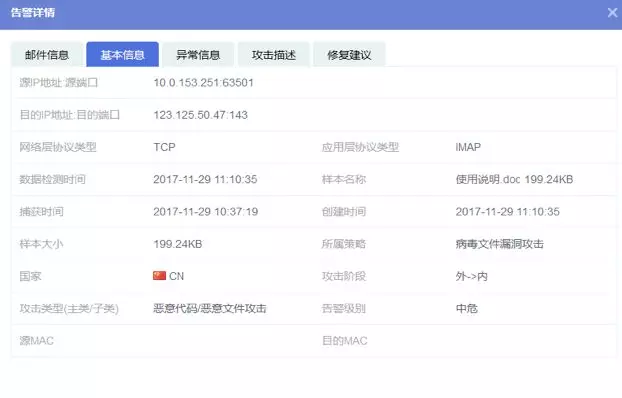This screenshot has height=398, width=622.
Task: Click the 样本大小 label
Action: 41,244
